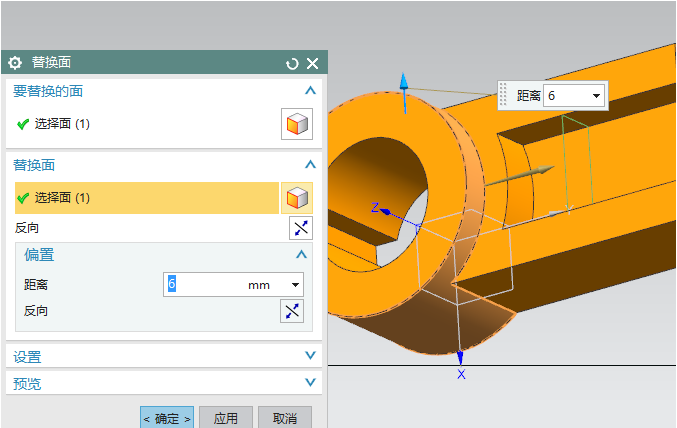Image resolution: width=677 pixels, height=428 pixels.
Task: Click the gear icon in the 替换面 title bar
Action: point(15,63)
